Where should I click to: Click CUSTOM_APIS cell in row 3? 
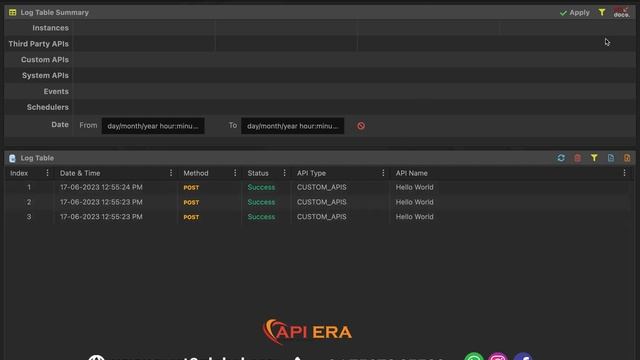(x=322, y=217)
